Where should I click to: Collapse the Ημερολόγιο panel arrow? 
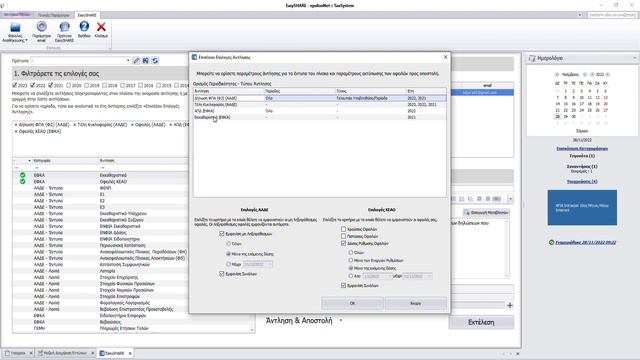(x=635, y=58)
